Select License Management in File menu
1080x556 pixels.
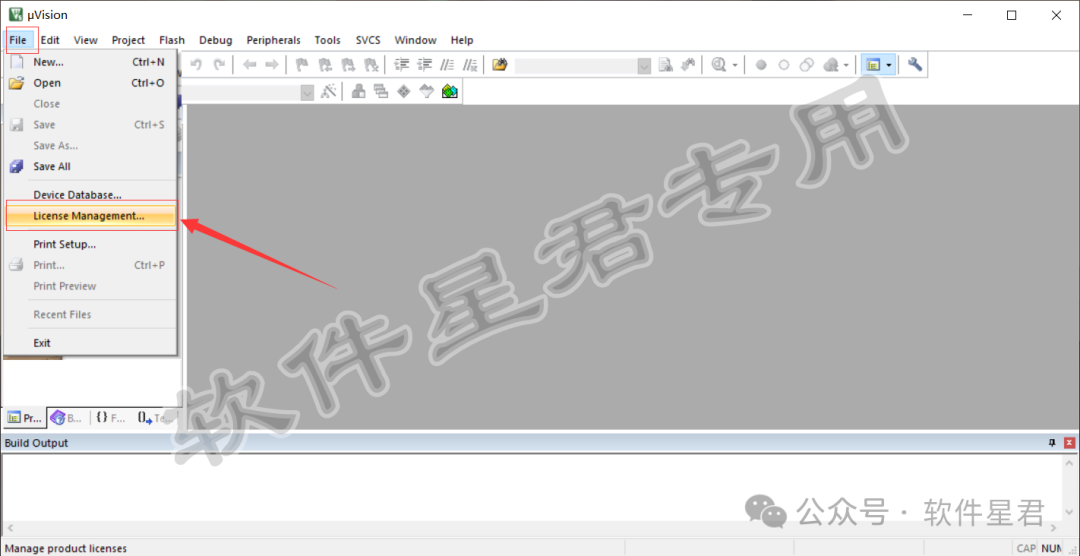(91, 216)
